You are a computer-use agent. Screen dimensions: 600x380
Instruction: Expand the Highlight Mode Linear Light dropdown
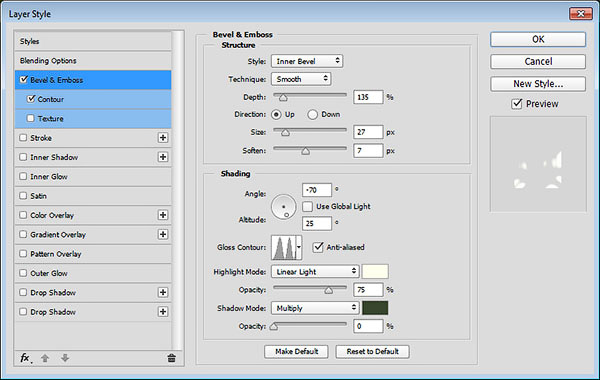coord(315,271)
